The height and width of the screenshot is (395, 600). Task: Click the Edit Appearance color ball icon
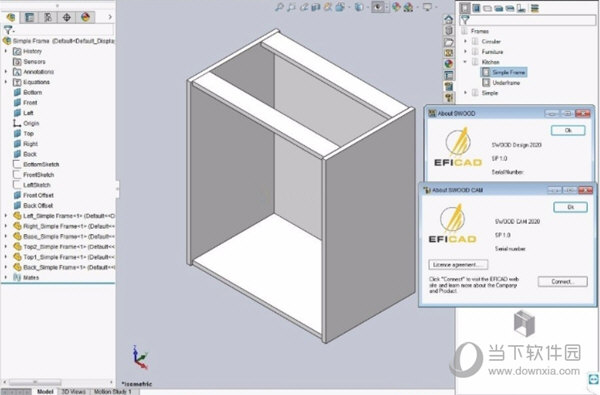[x=396, y=7]
